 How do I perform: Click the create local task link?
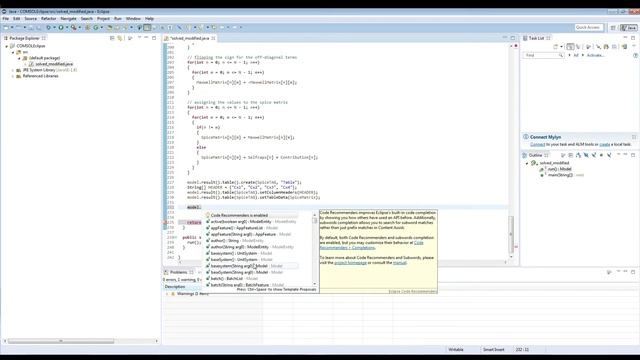[x=604, y=144]
